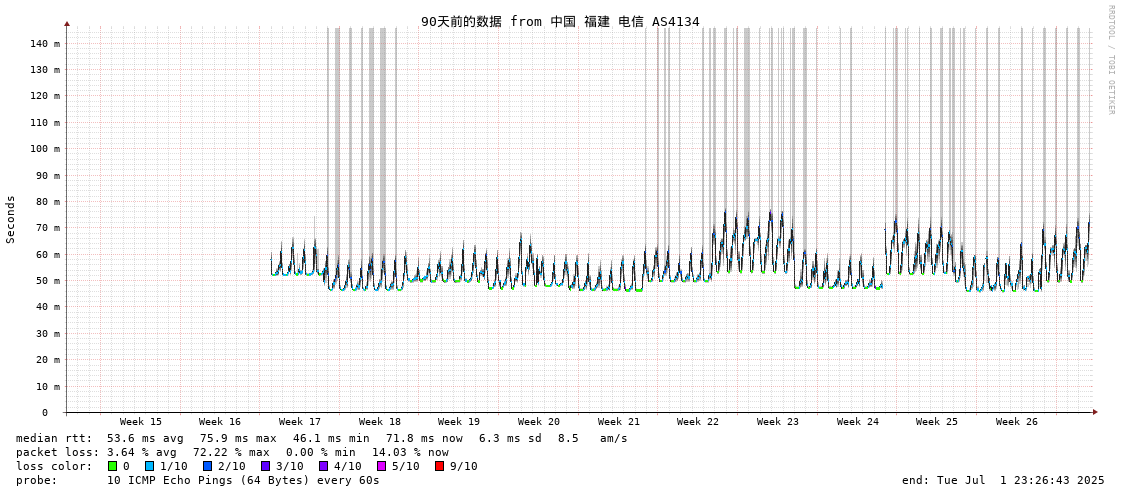The width and height of the screenshot is (1121, 494).
Task: Click the Week 26 axis label
Action: click(1017, 422)
